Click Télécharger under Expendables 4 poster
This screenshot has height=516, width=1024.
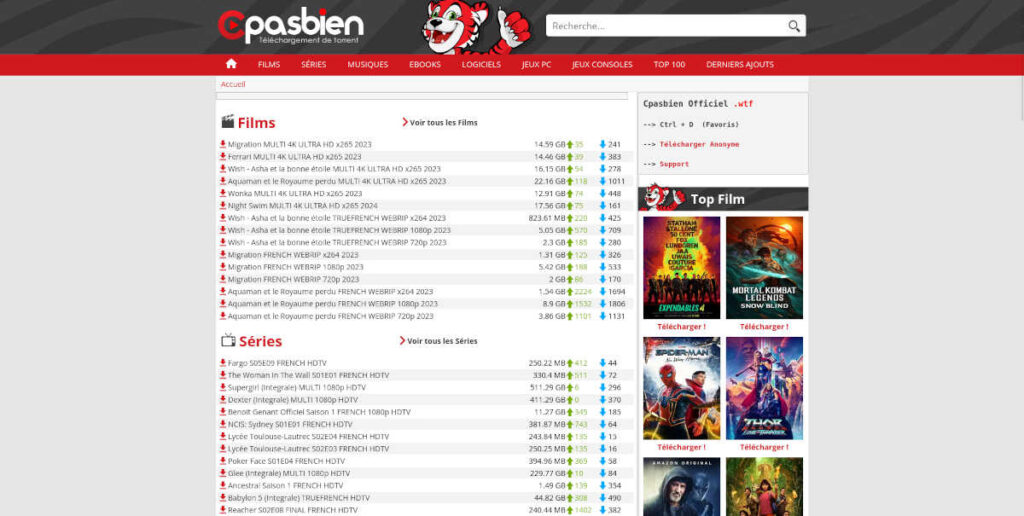click(681, 327)
